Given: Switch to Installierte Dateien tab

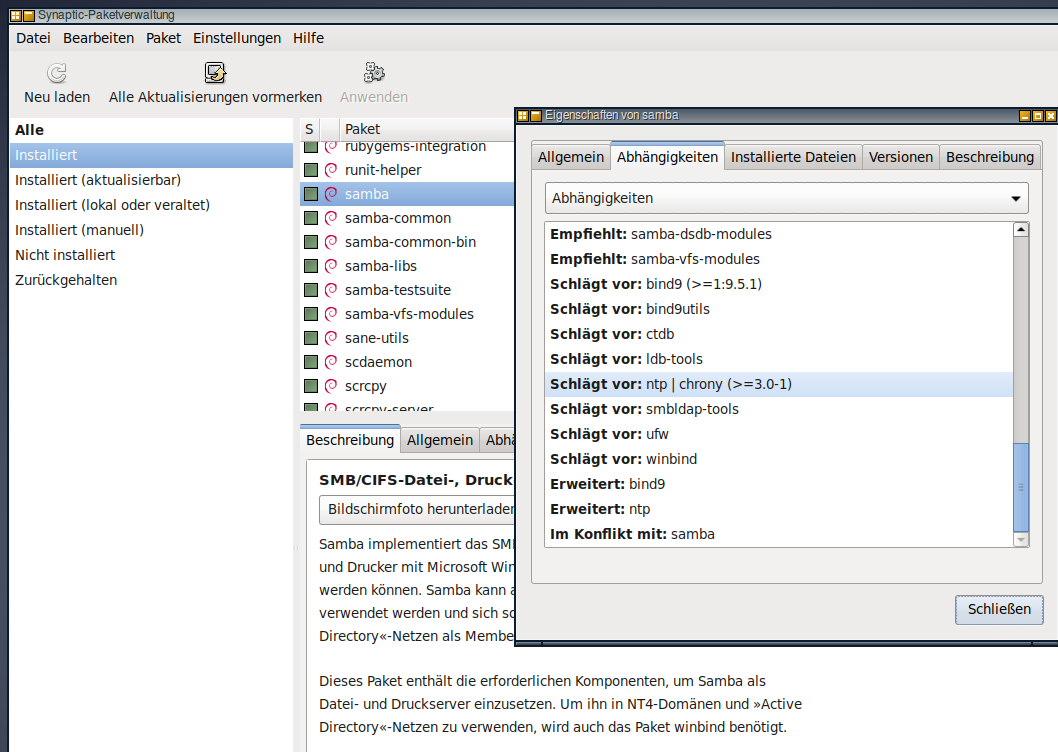Looking at the screenshot, I should pos(794,157).
